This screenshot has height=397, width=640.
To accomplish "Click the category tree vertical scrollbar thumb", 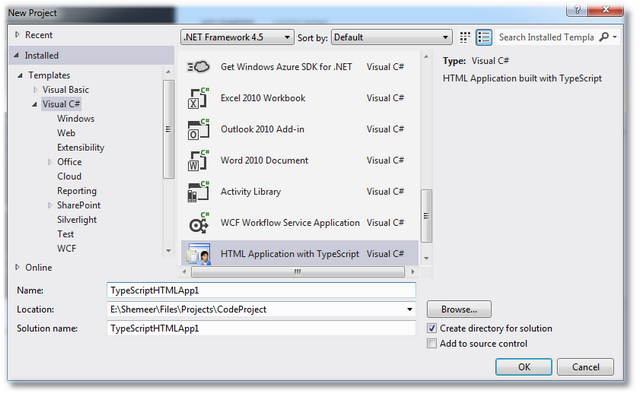I will 168,129.
